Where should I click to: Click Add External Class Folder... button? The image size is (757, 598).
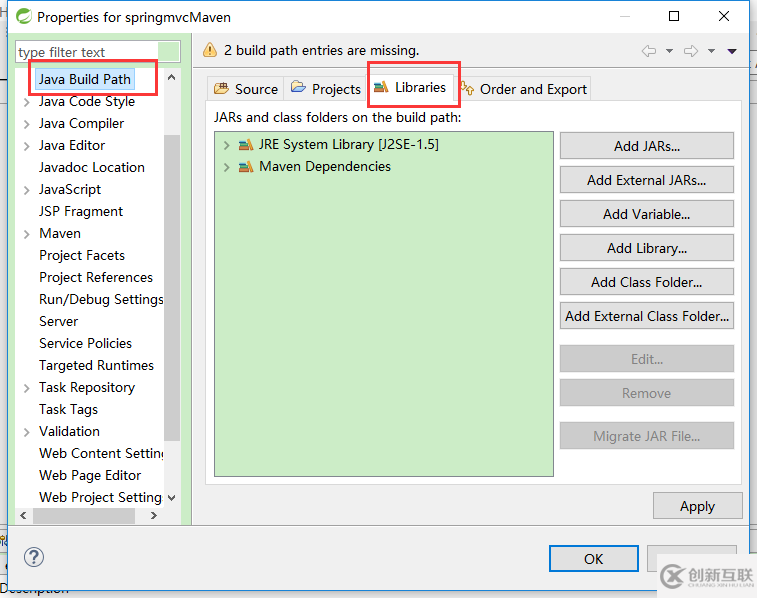[x=646, y=316]
